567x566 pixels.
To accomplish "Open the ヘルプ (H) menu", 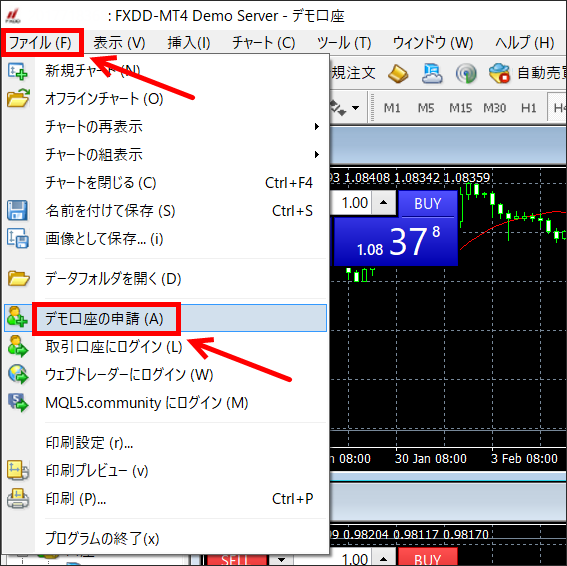I will coord(524,43).
